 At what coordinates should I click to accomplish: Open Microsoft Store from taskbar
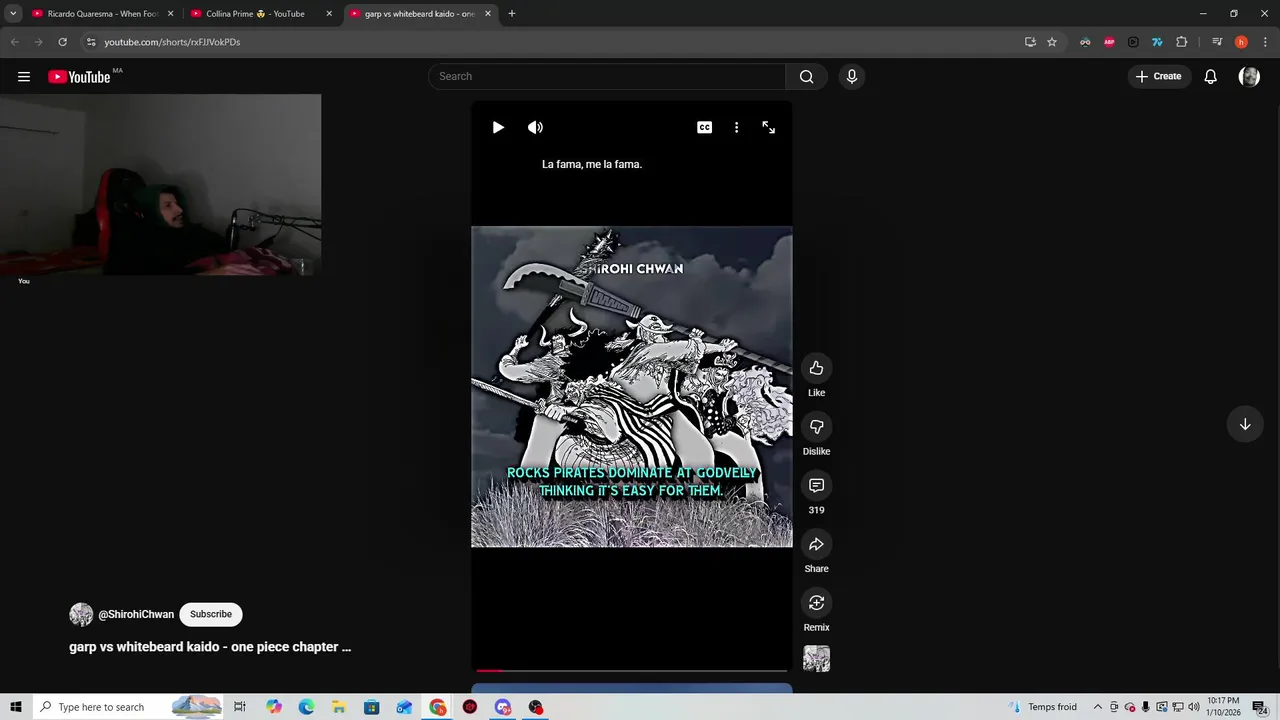pos(372,707)
